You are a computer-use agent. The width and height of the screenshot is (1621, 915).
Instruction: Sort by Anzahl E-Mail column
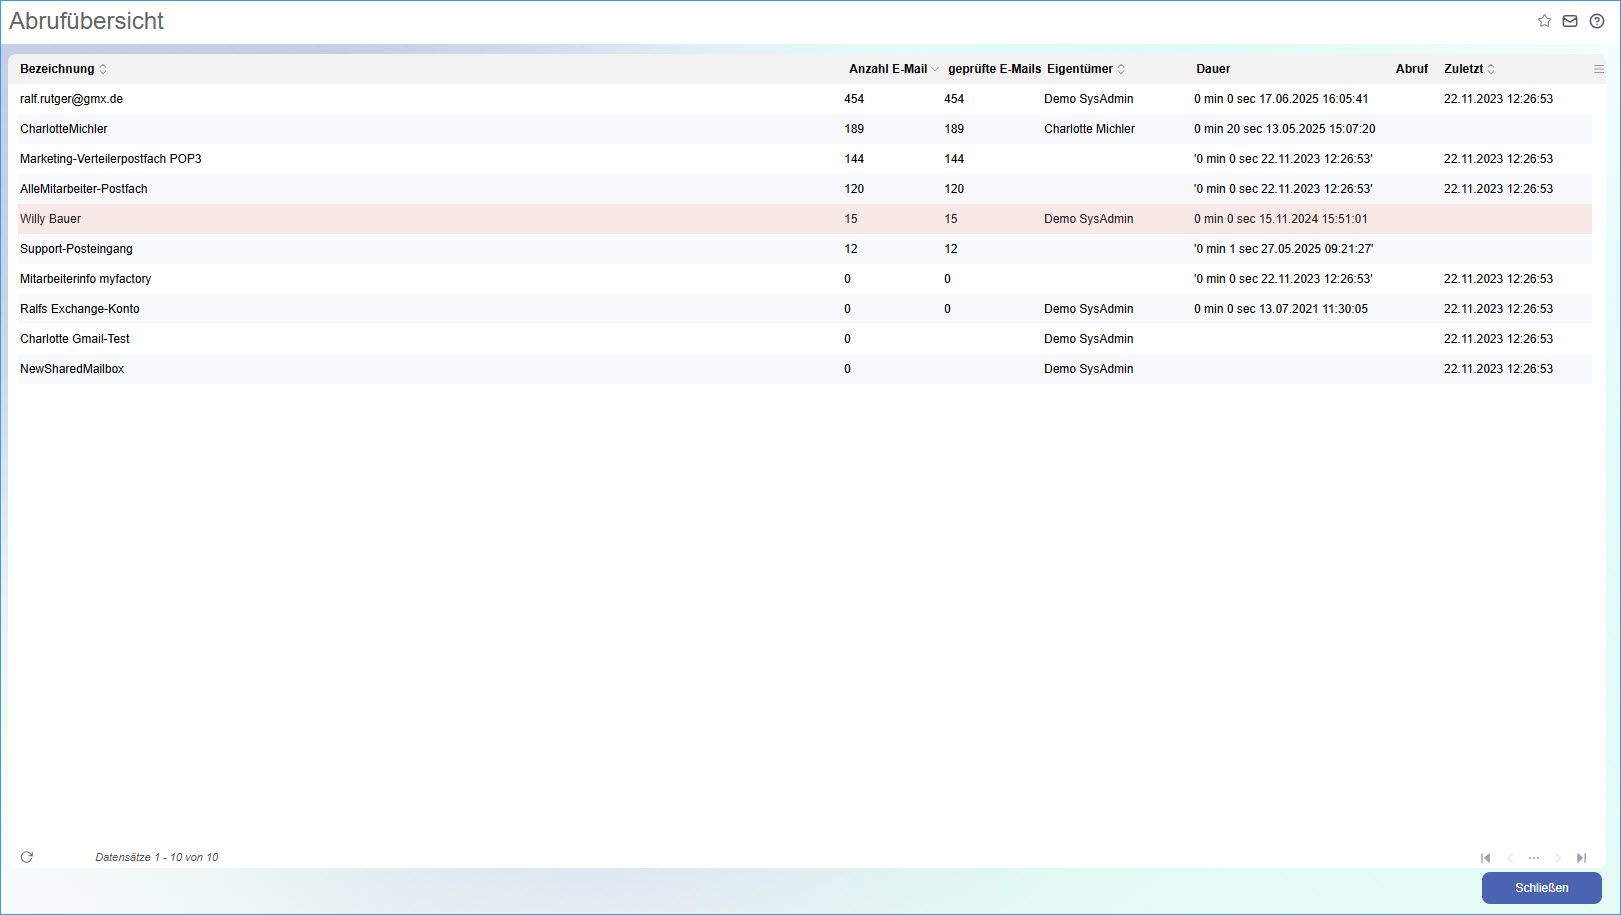coord(888,69)
